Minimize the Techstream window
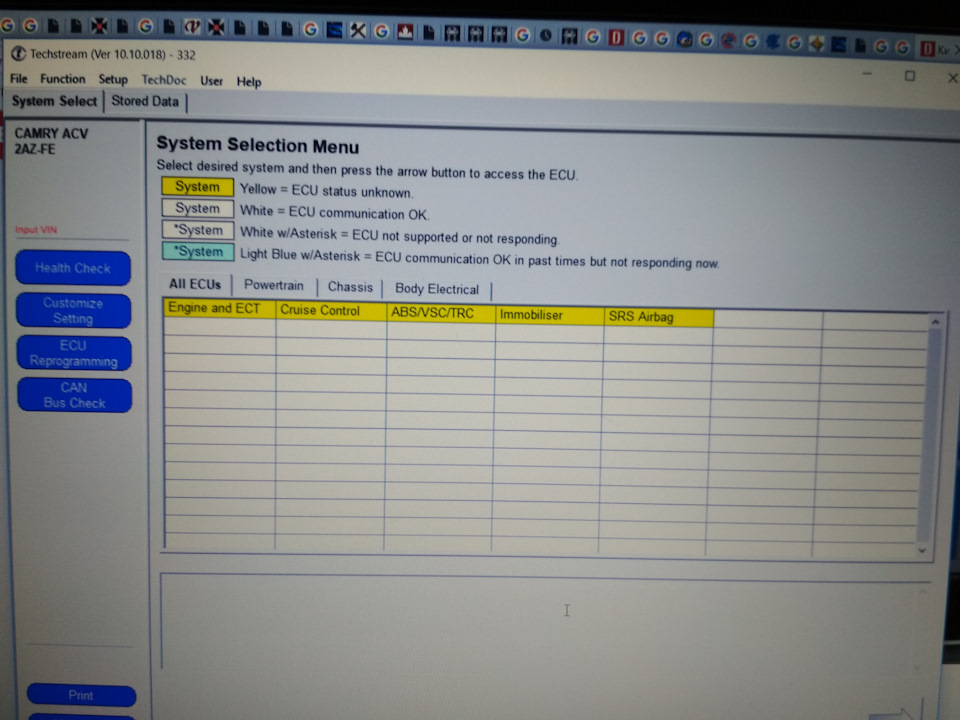Viewport: 960px width, 720px height. tap(867, 74)
